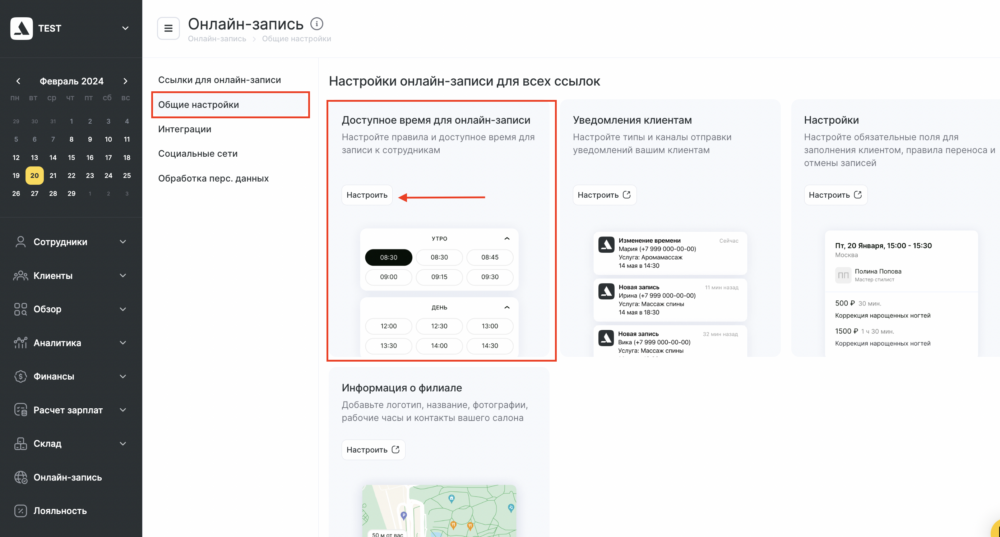This screenshot has width=1000, height=537.
Task: Select February 15 in the calendar
Action: pyautogui.click(x=71, y=157)
